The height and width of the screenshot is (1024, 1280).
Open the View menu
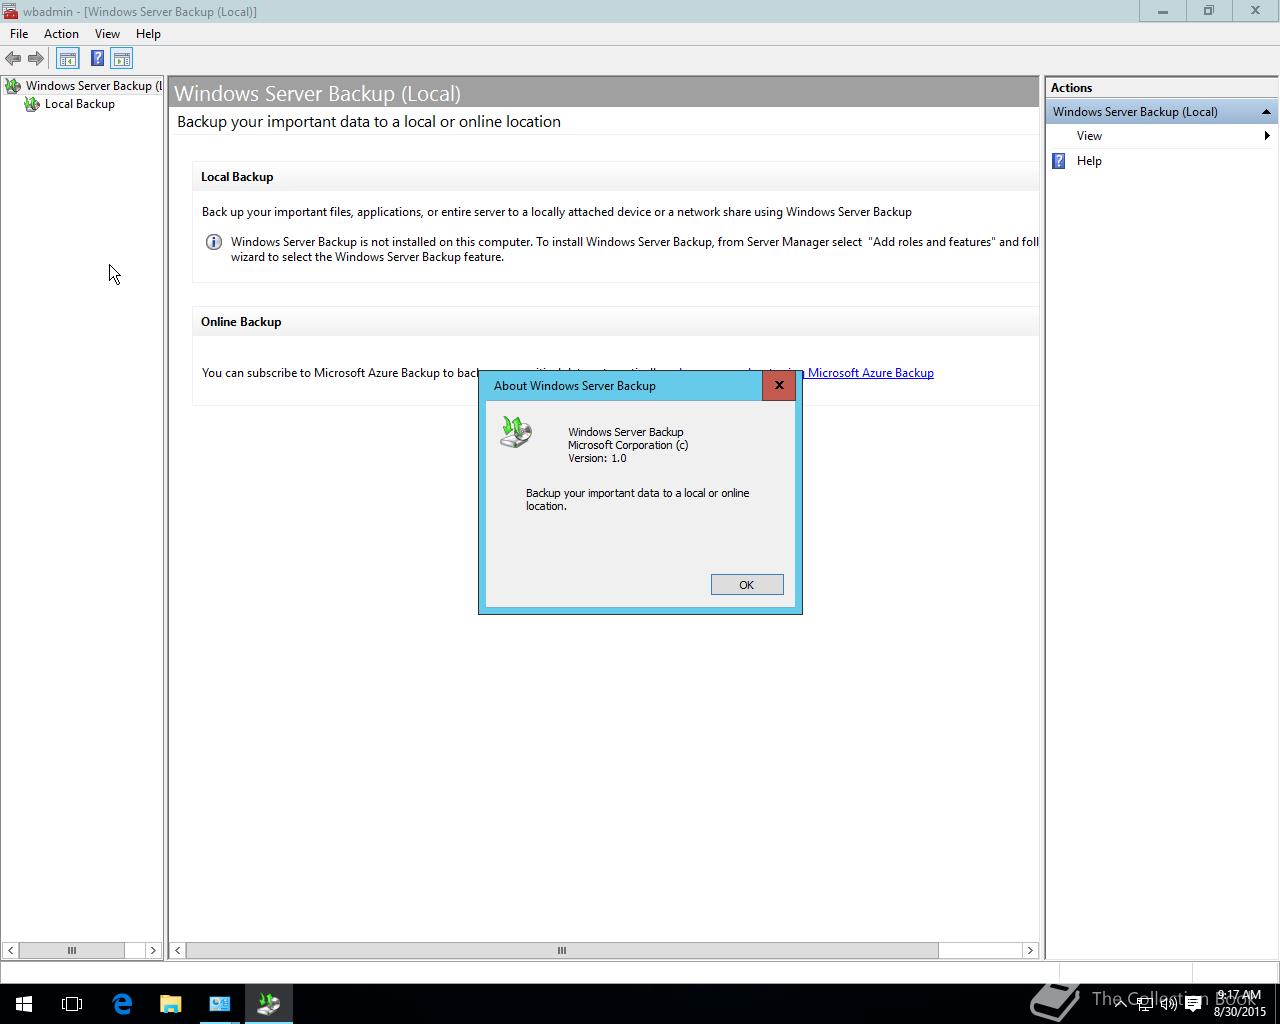[107, 34]
